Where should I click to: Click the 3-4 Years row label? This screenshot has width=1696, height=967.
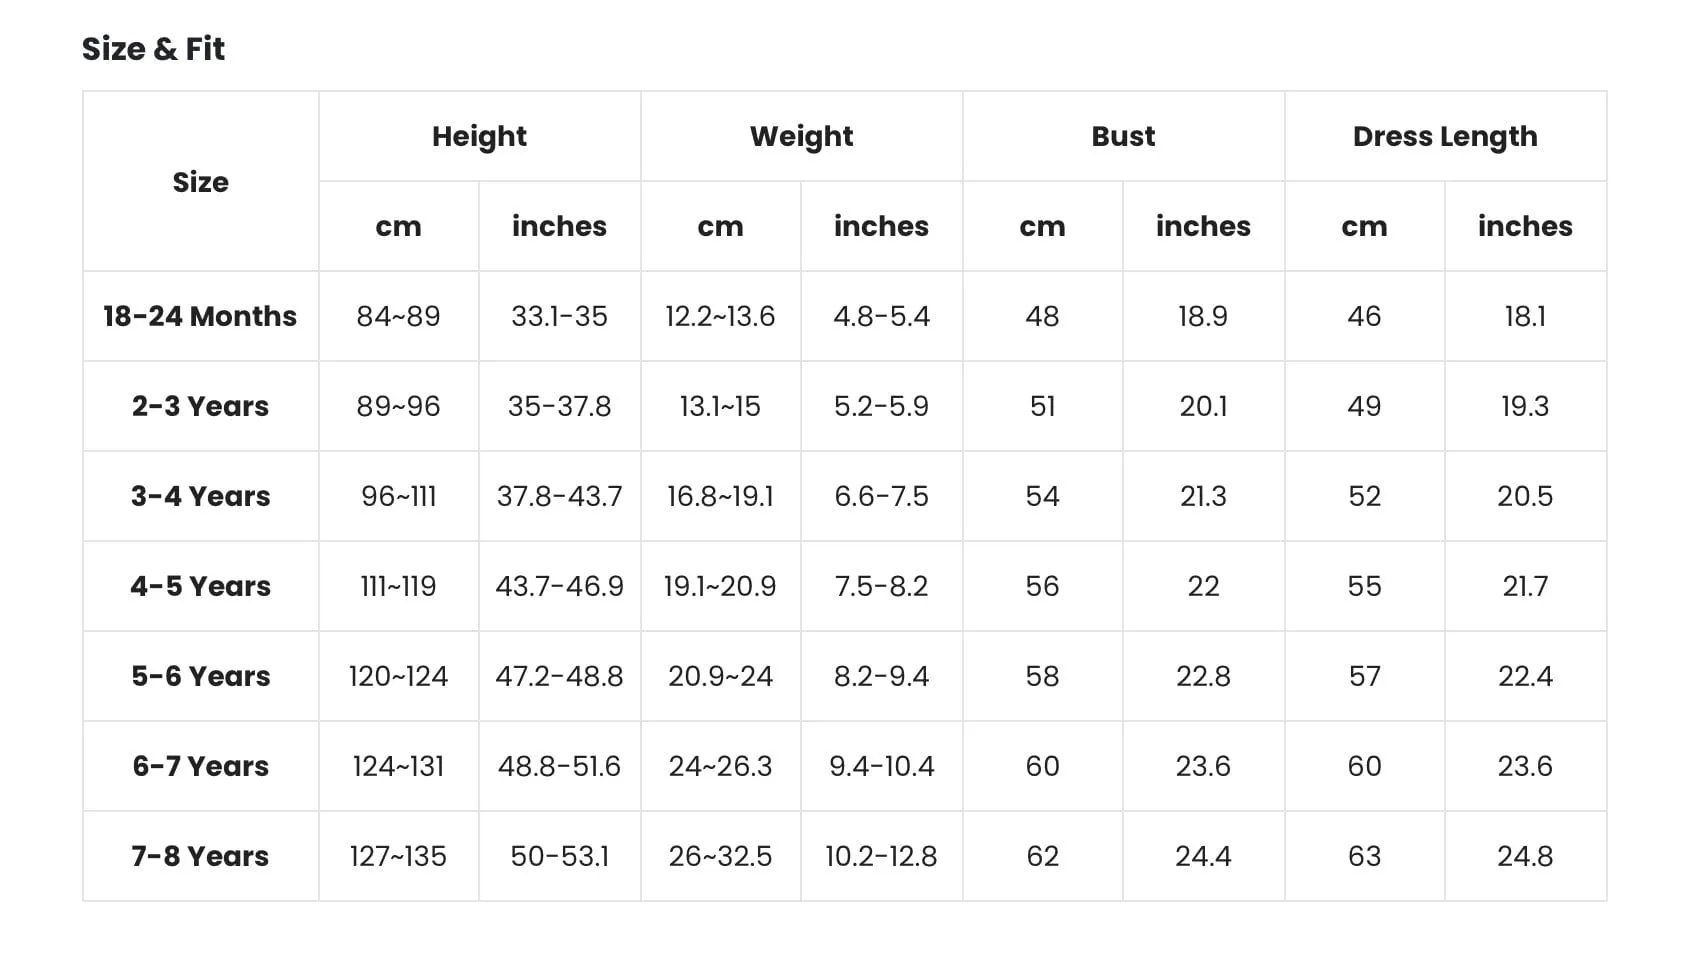[x=200, y=496]
